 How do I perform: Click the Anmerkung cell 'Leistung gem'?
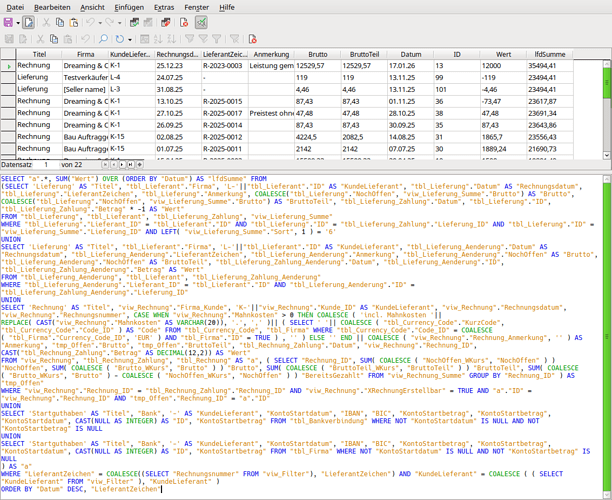pos(271,66)
